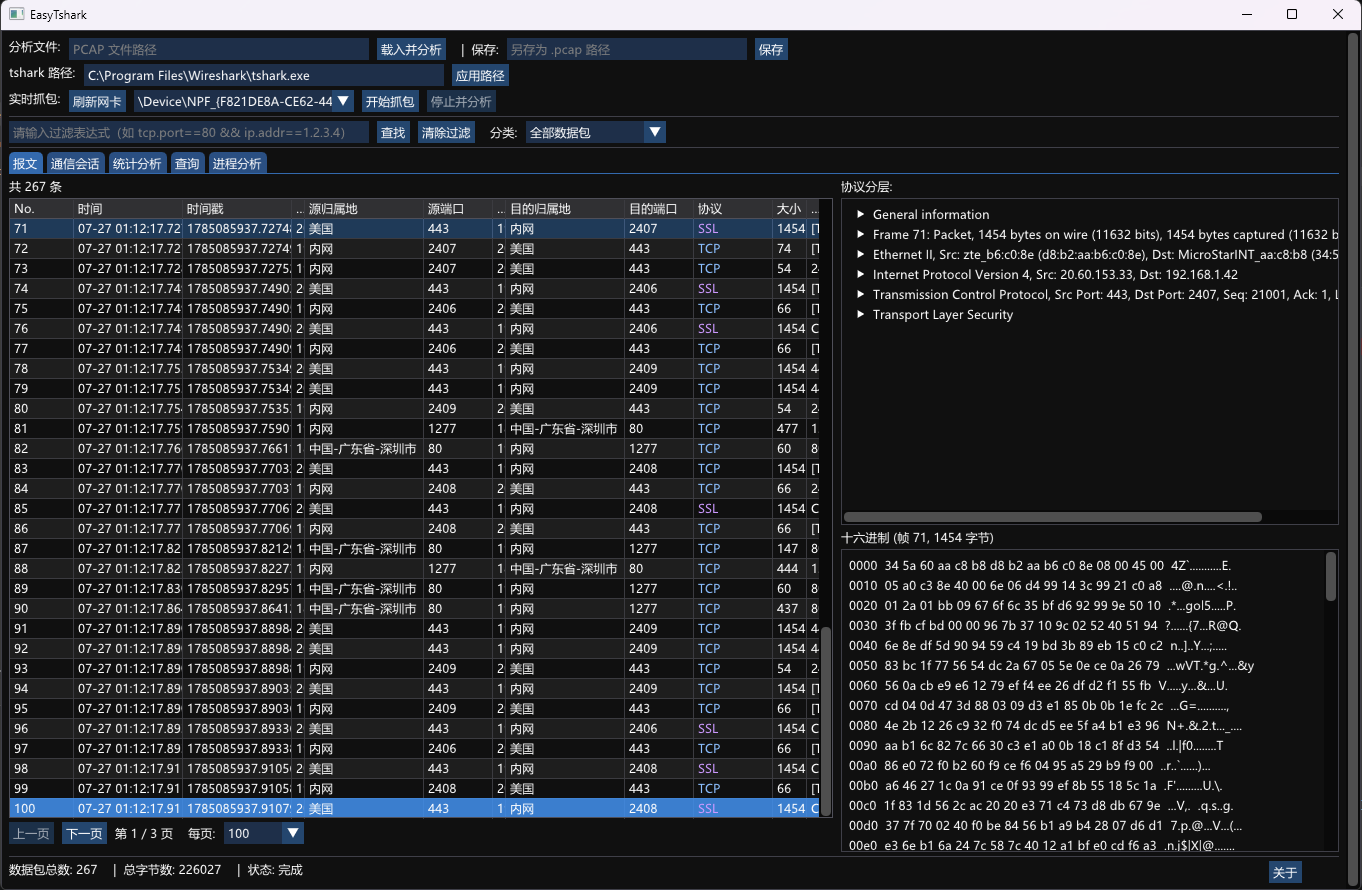Expand the Transmission Control Protocol node
1362x890 pixels.
point(862,295)
